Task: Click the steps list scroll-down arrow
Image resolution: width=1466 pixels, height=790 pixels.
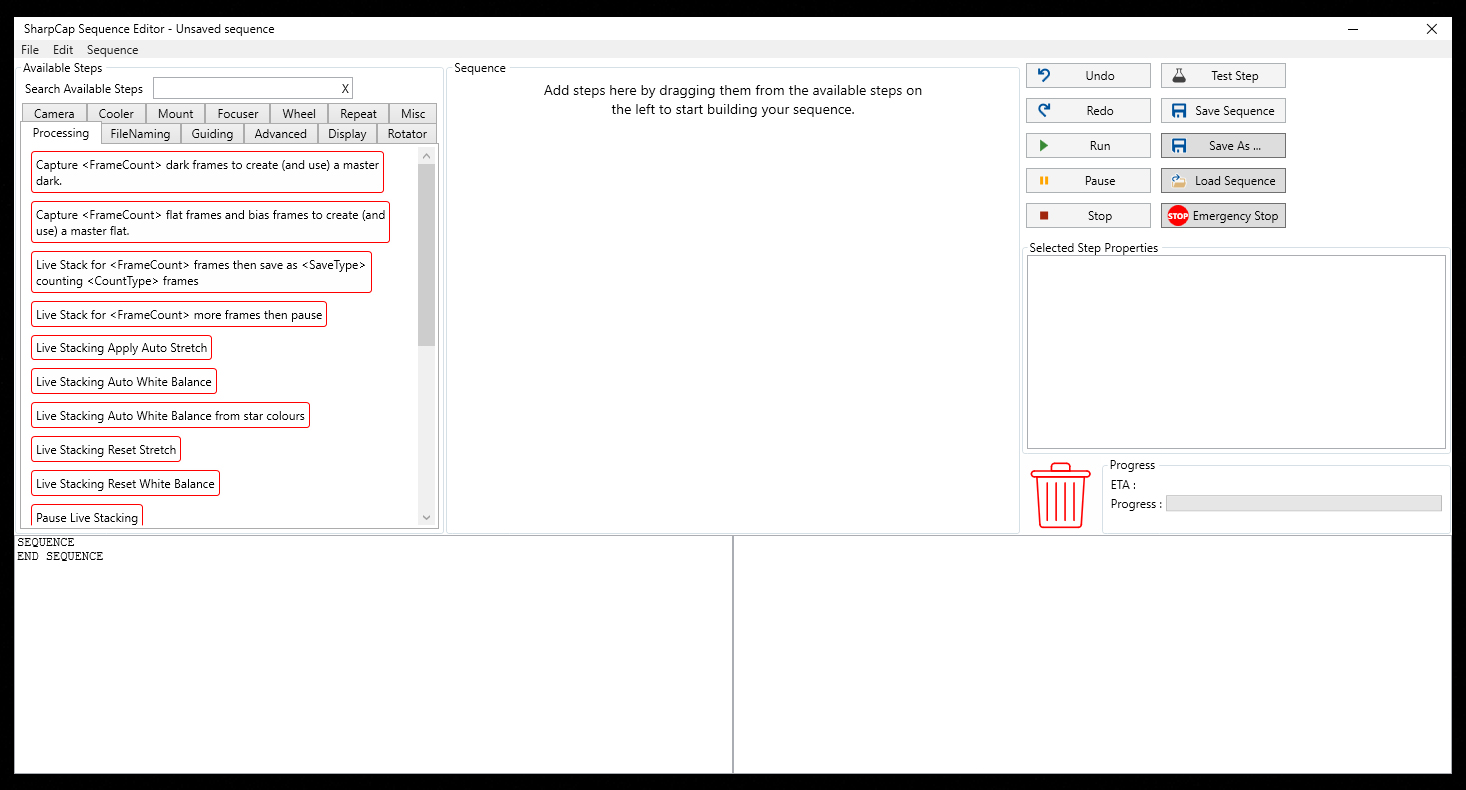Action: [x=427, y=518]
